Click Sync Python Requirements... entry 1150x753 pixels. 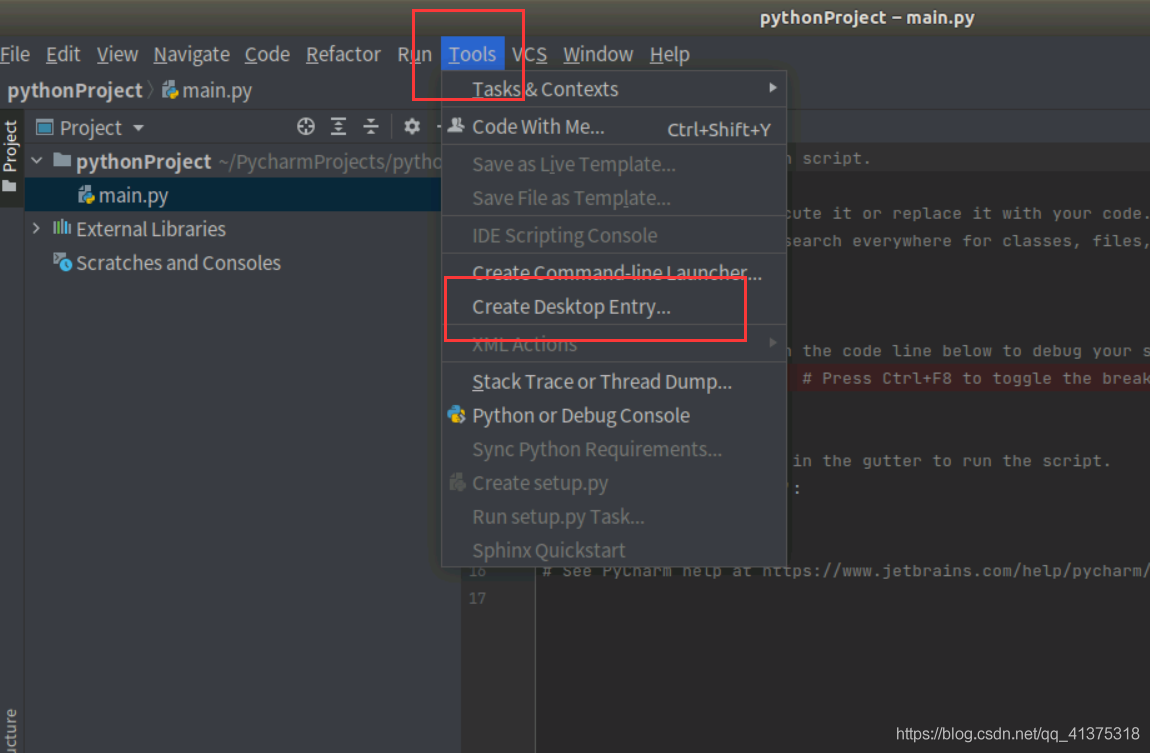[x=614, y=449]
